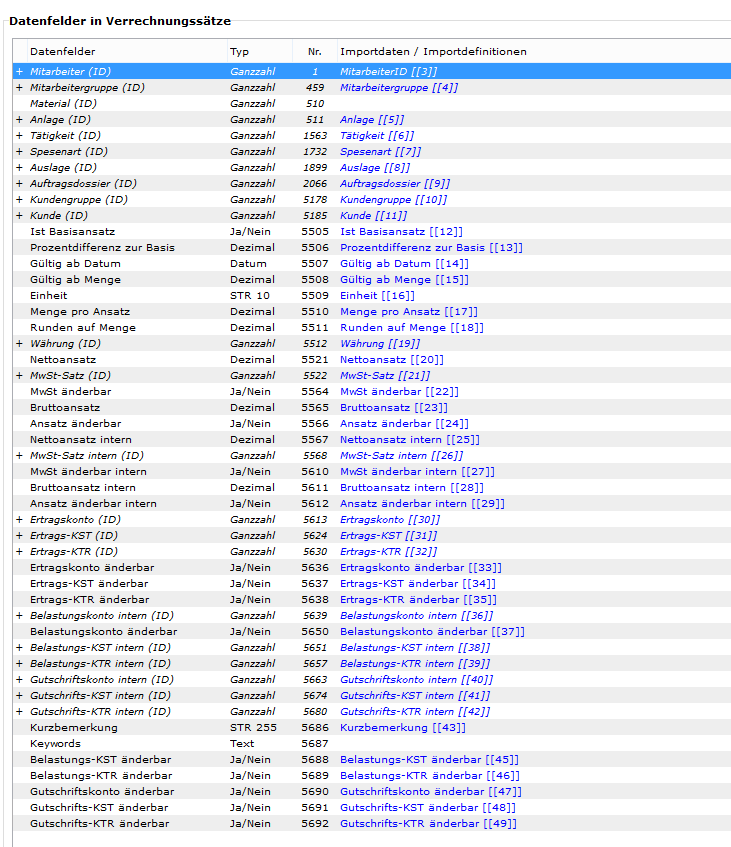Viewport: 731px width, 847px height.
Task: Expand the Anlage (ID) entry
Action: 19,120
